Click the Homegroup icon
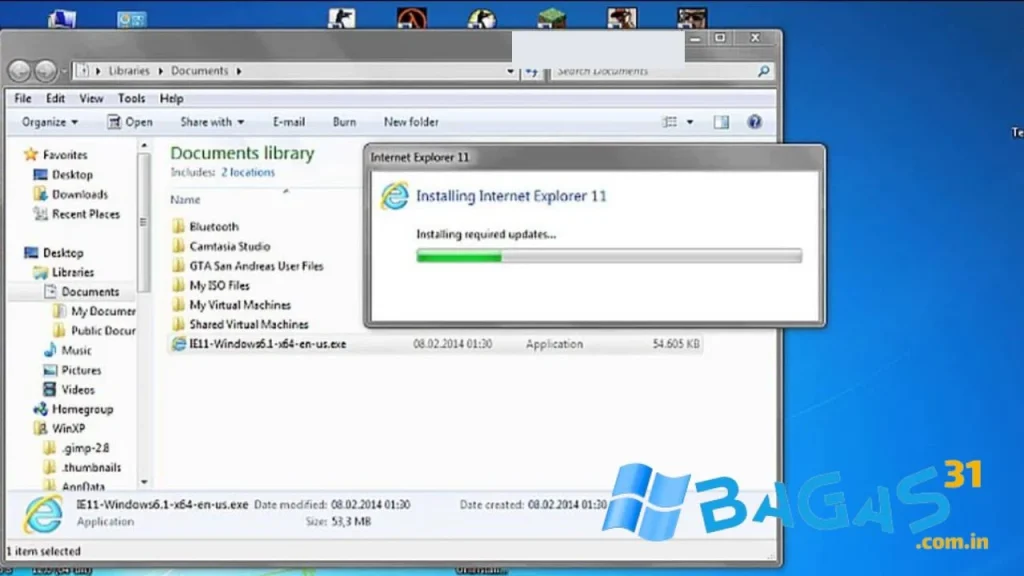Screen dimensions: 1024x576 pos(40,409)
